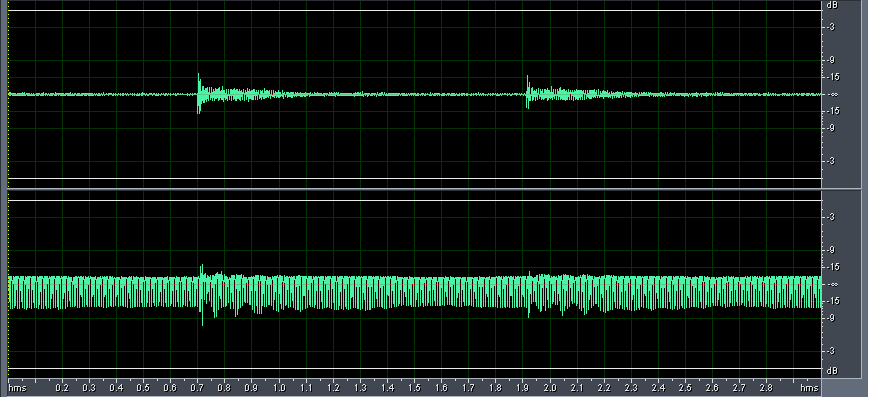The height and width of the screenshot is (397, 869).
Task: Click first large spike in lower channel waveform
Action: pos(202,294)
